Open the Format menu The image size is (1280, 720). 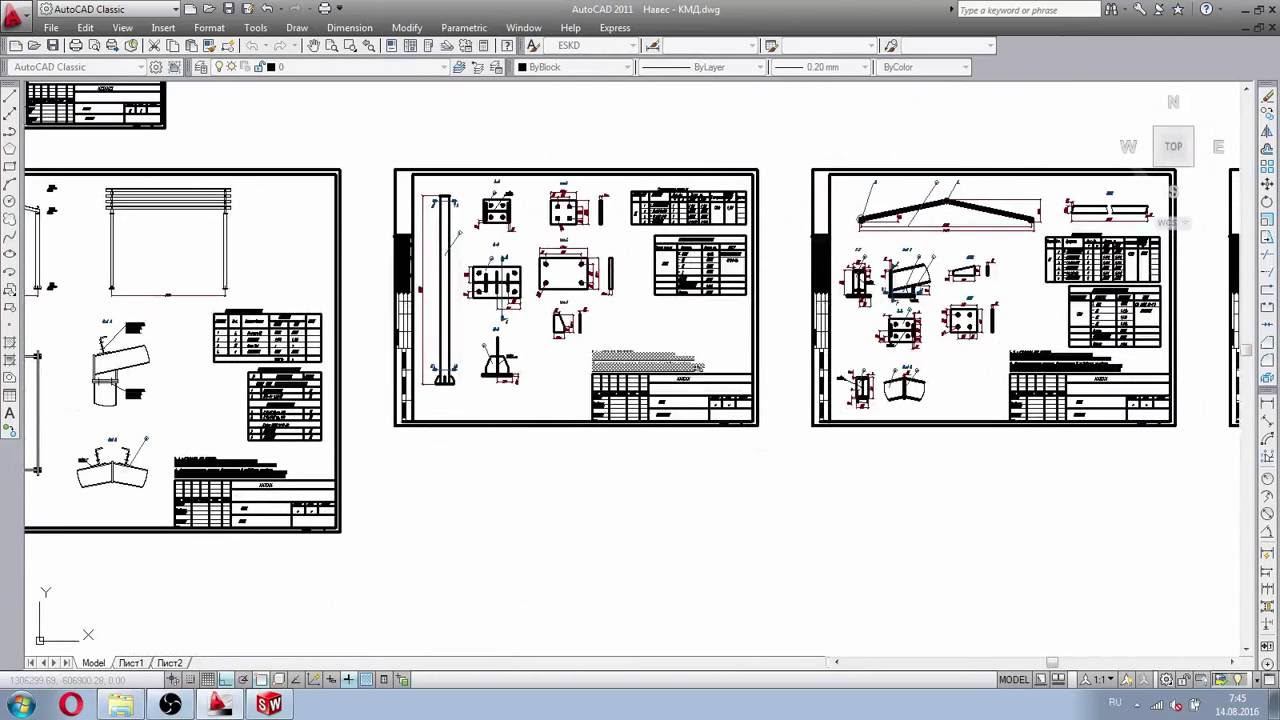pyautogui.click(x=209, y=28)
